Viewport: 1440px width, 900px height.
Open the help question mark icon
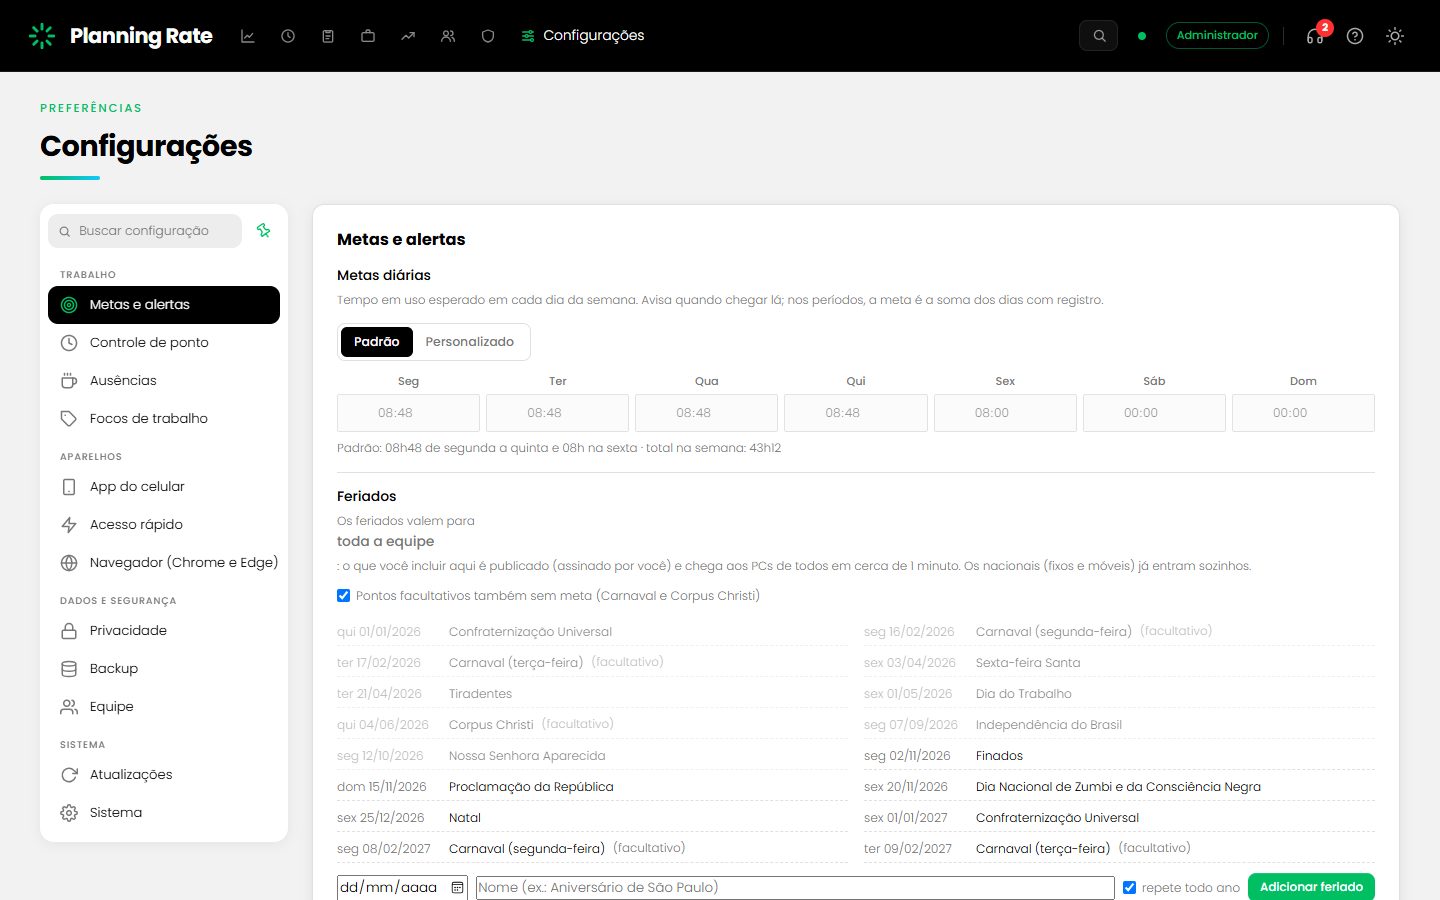pyautogui.click(x=1355, y=36)
